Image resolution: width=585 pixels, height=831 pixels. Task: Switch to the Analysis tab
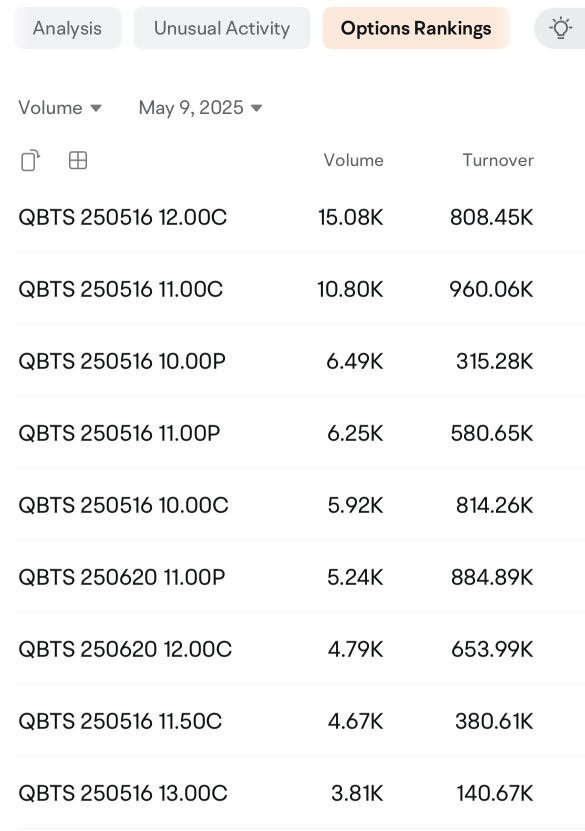[x=67, y=28]
